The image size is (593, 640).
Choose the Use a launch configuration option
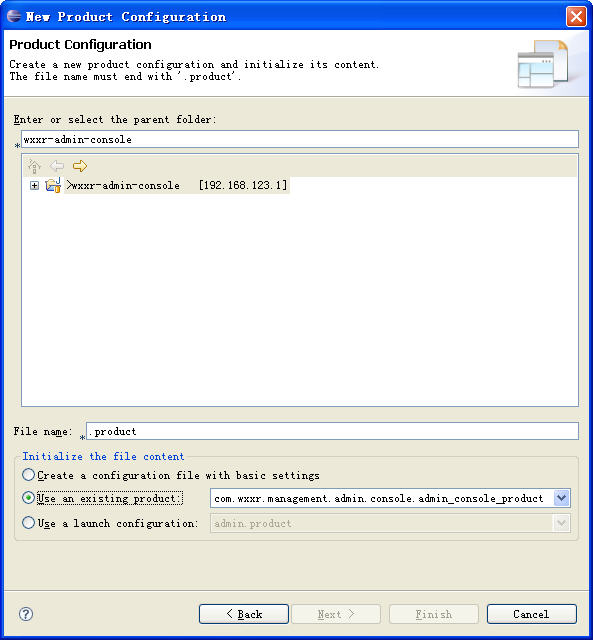[x=28, y=523]
